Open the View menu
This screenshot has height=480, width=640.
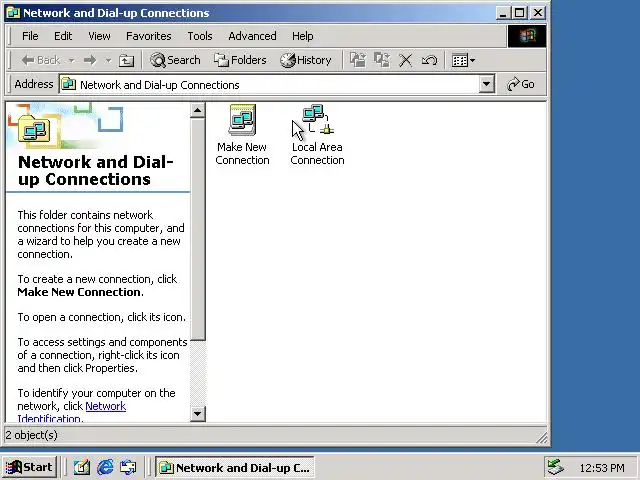tap(99, 36)
